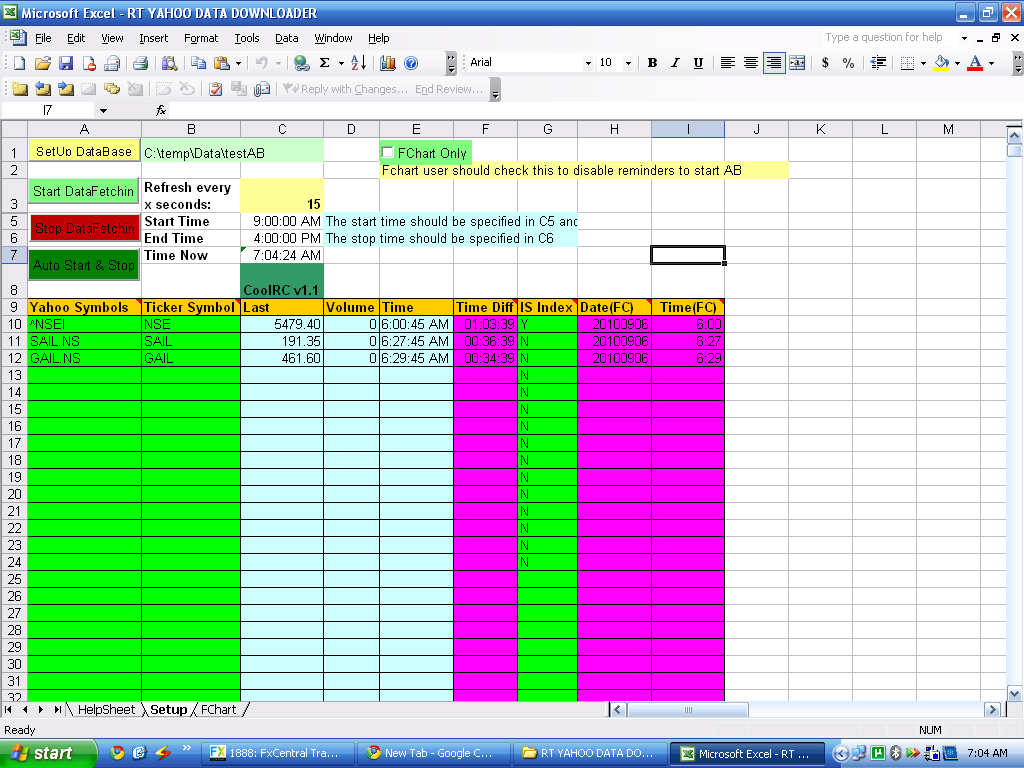Screen dimensions: 1024x768
Task: Save the workbook using the floppy icon
Action: [66, 63]
